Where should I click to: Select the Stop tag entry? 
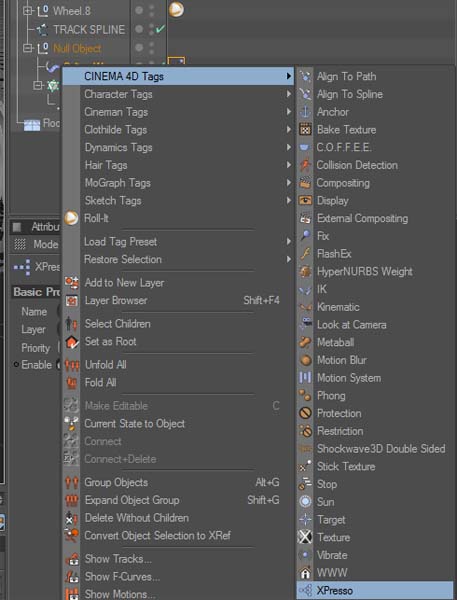click(x=375, y=484)
